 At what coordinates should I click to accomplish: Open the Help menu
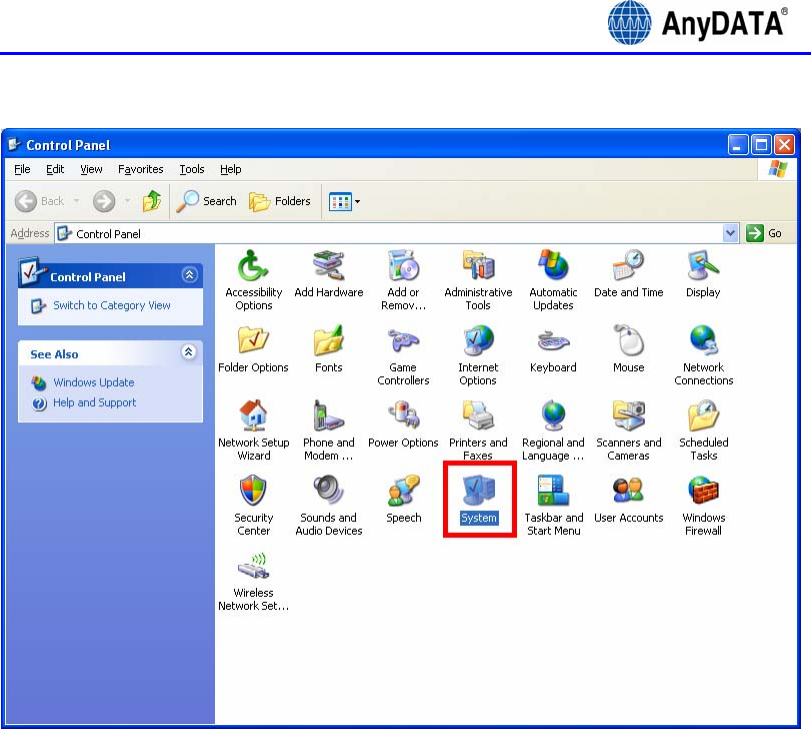(x=230, y=169)
